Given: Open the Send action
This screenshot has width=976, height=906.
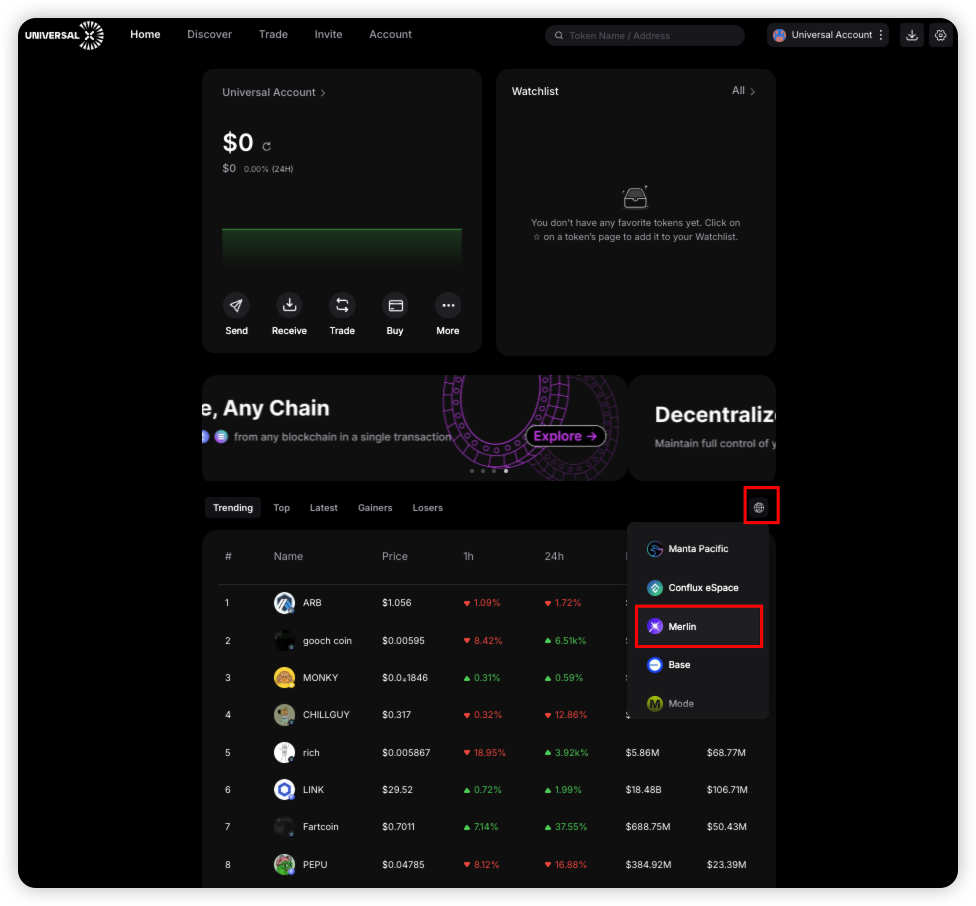Looking at the screenshot, I should [x=237, y=306].
